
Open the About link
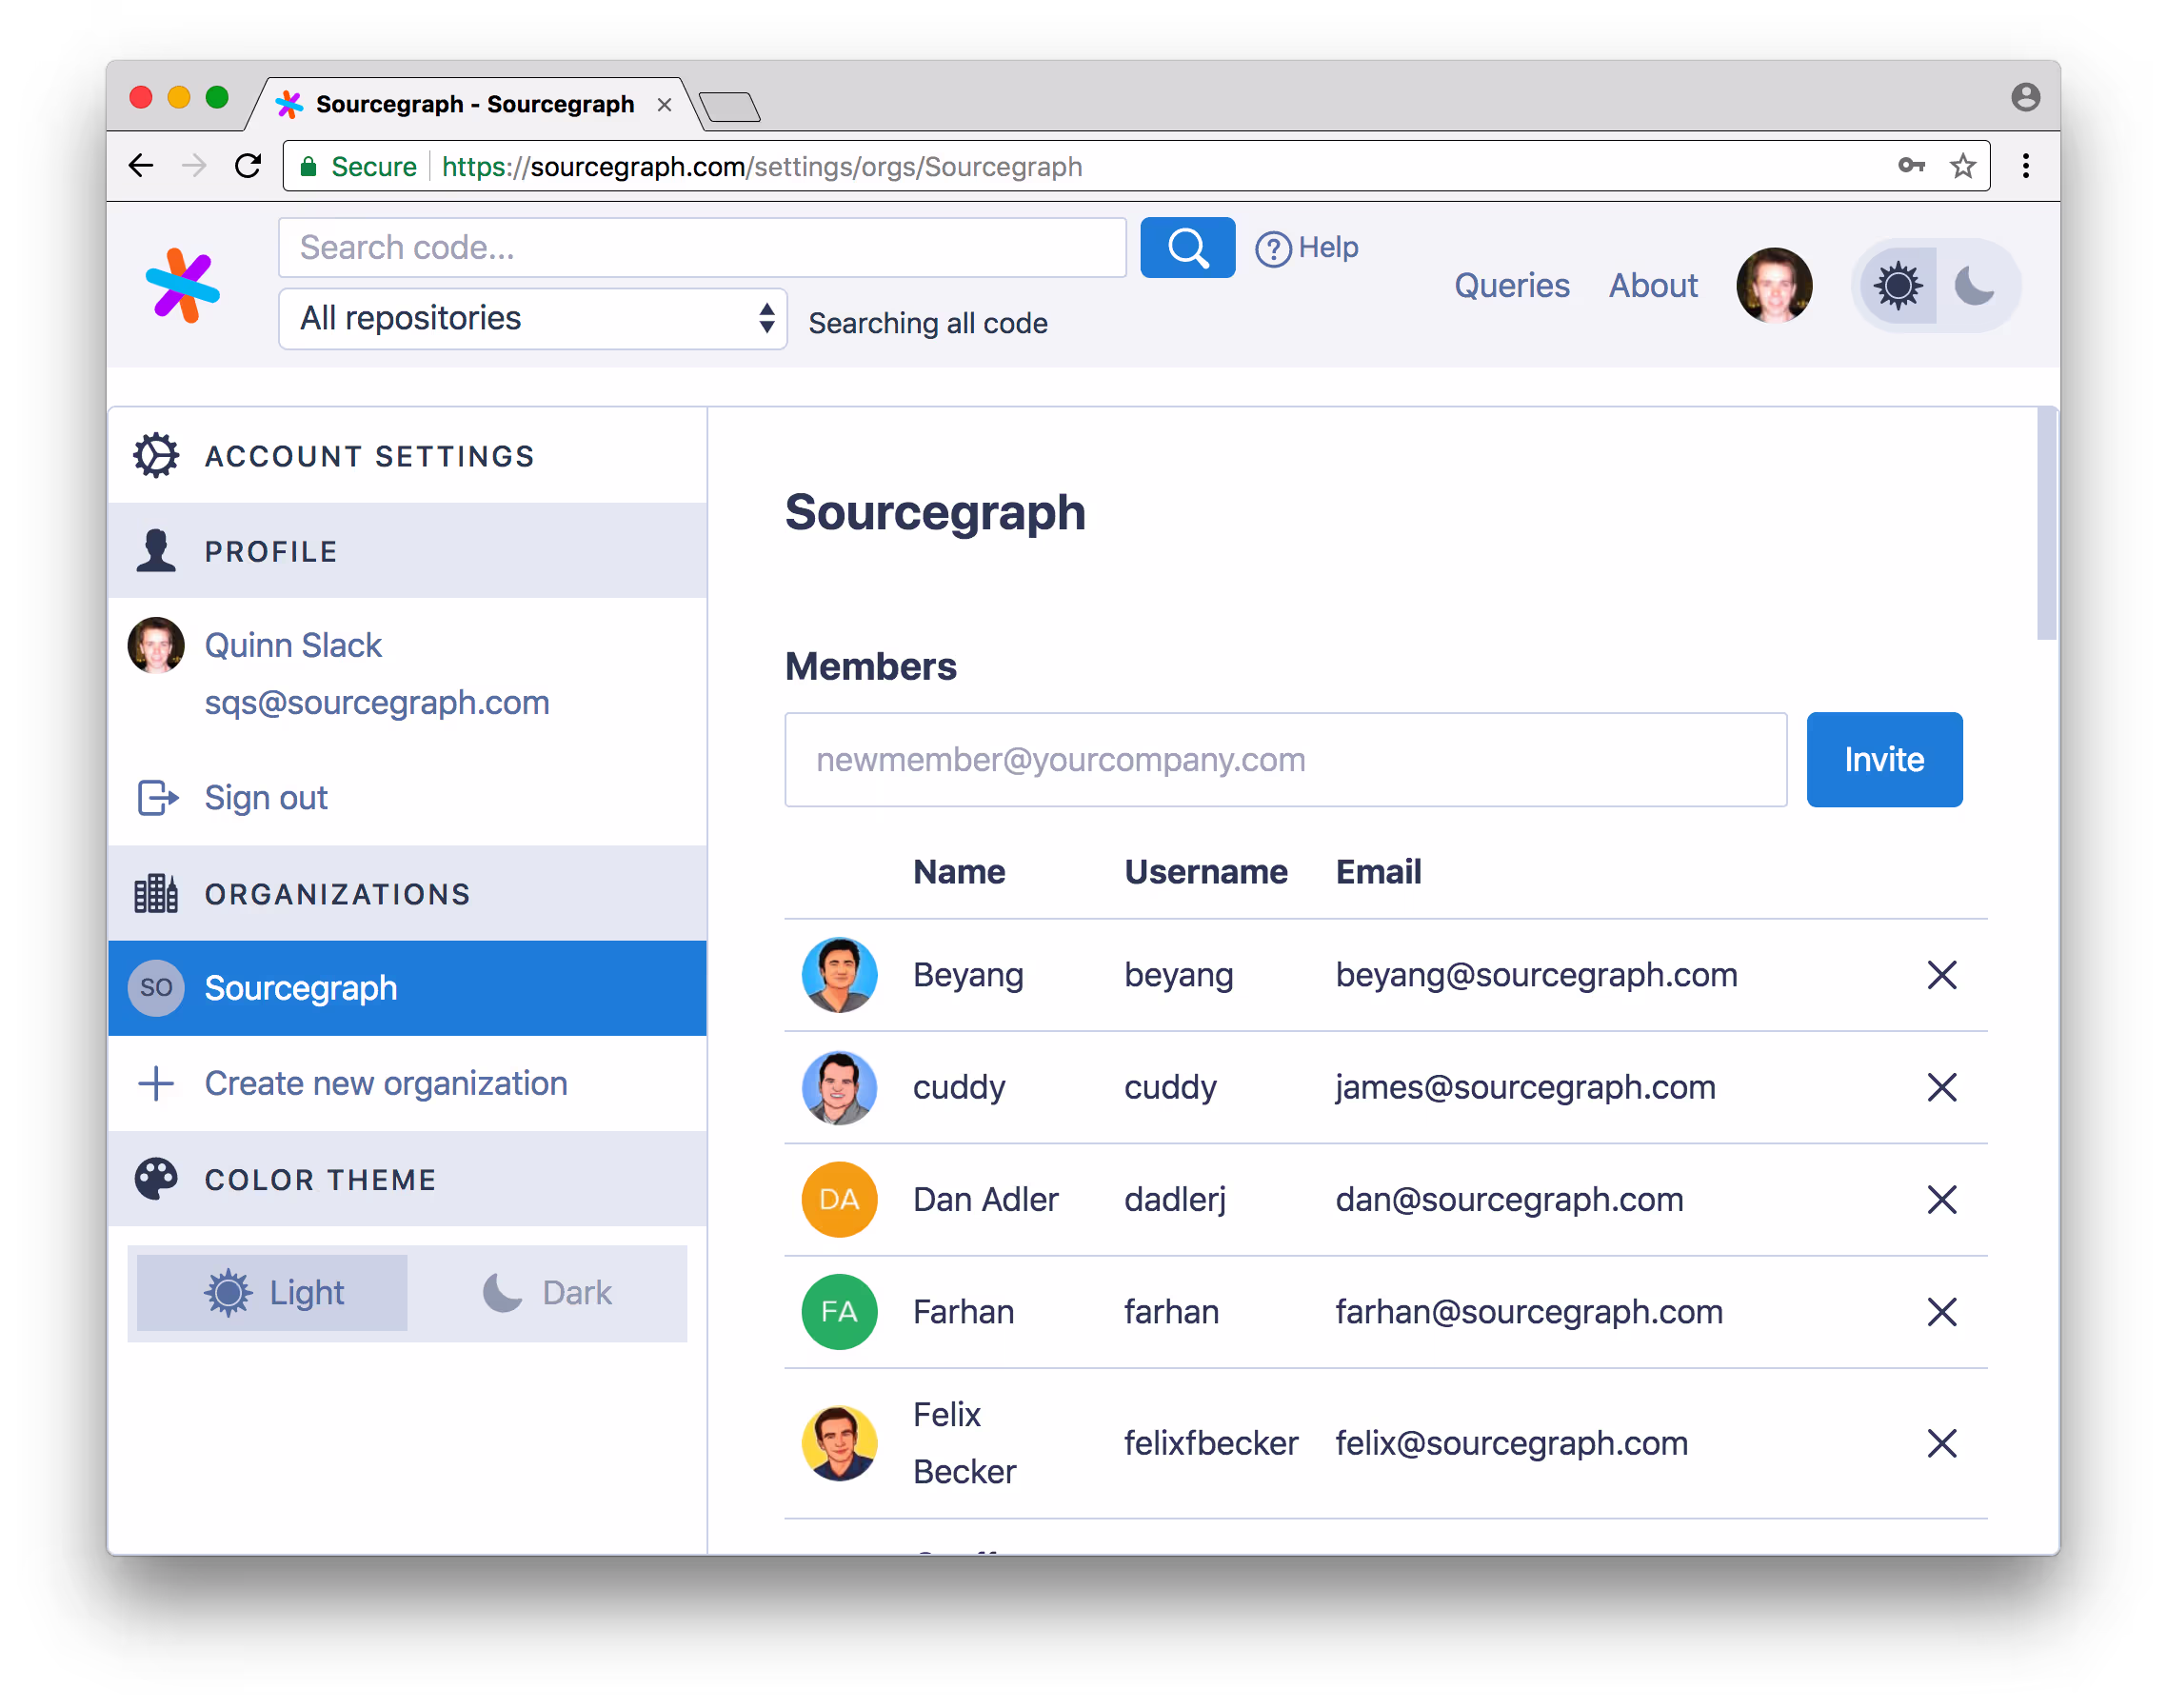pos(1653,286)
